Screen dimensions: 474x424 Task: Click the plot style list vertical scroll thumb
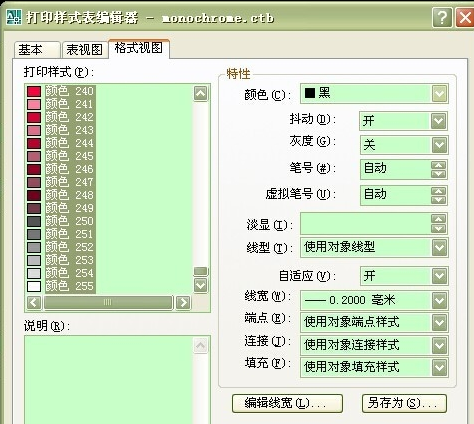[x=201, y=271]
